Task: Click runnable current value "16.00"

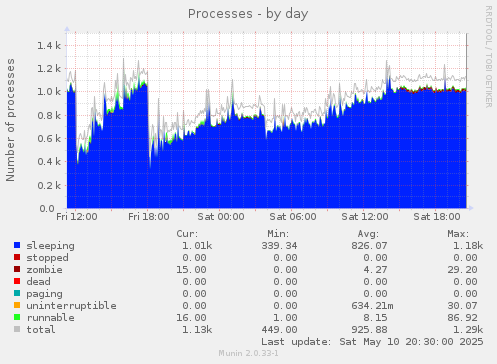Action: (x=191, y=318)
